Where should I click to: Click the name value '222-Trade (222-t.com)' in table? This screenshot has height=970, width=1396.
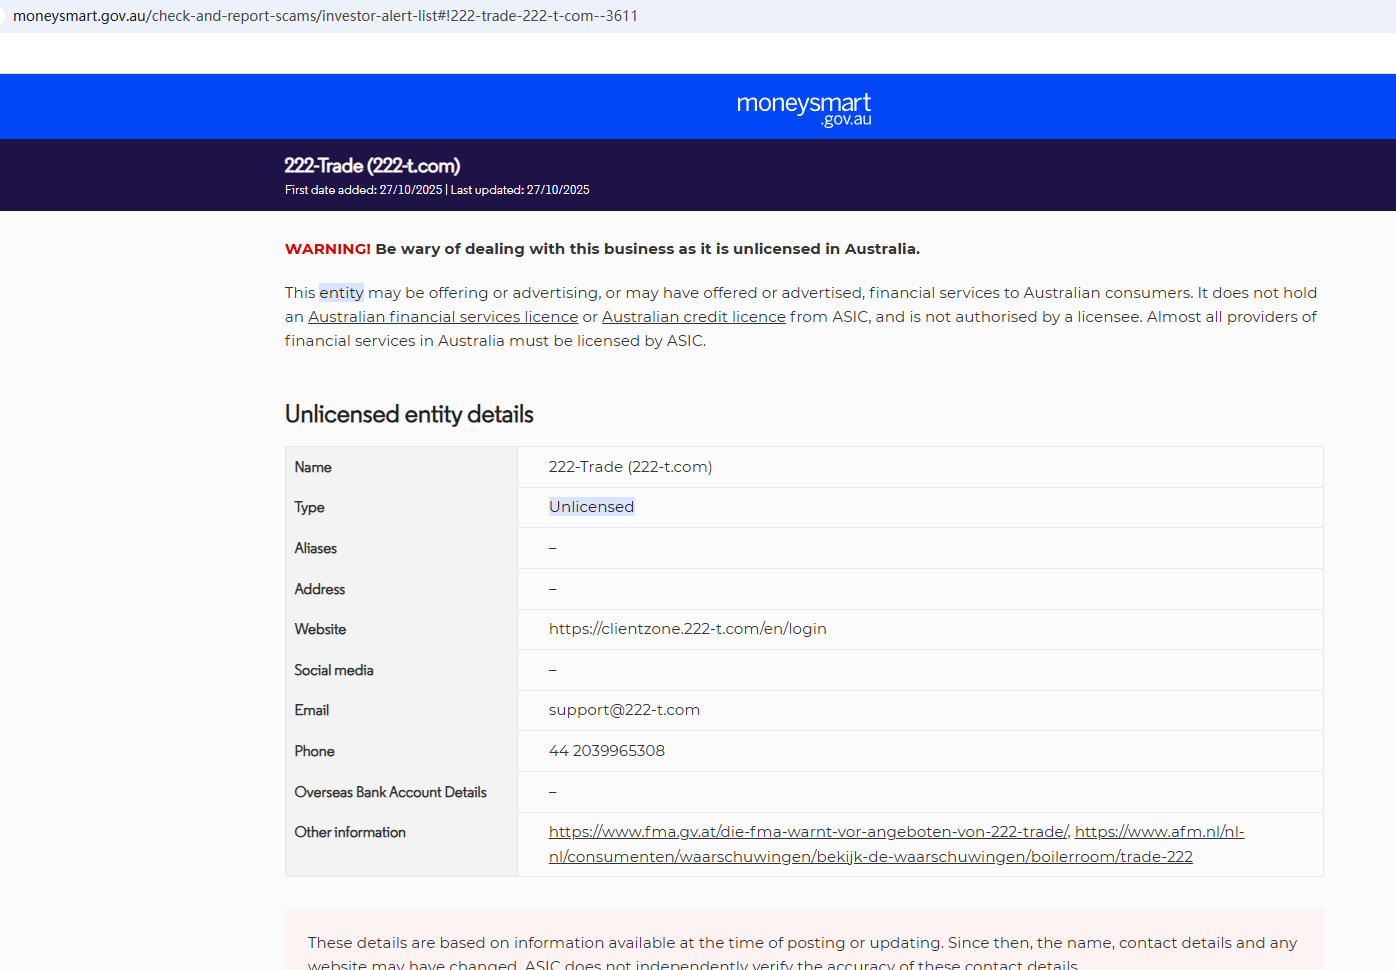(x=630, y=467)
